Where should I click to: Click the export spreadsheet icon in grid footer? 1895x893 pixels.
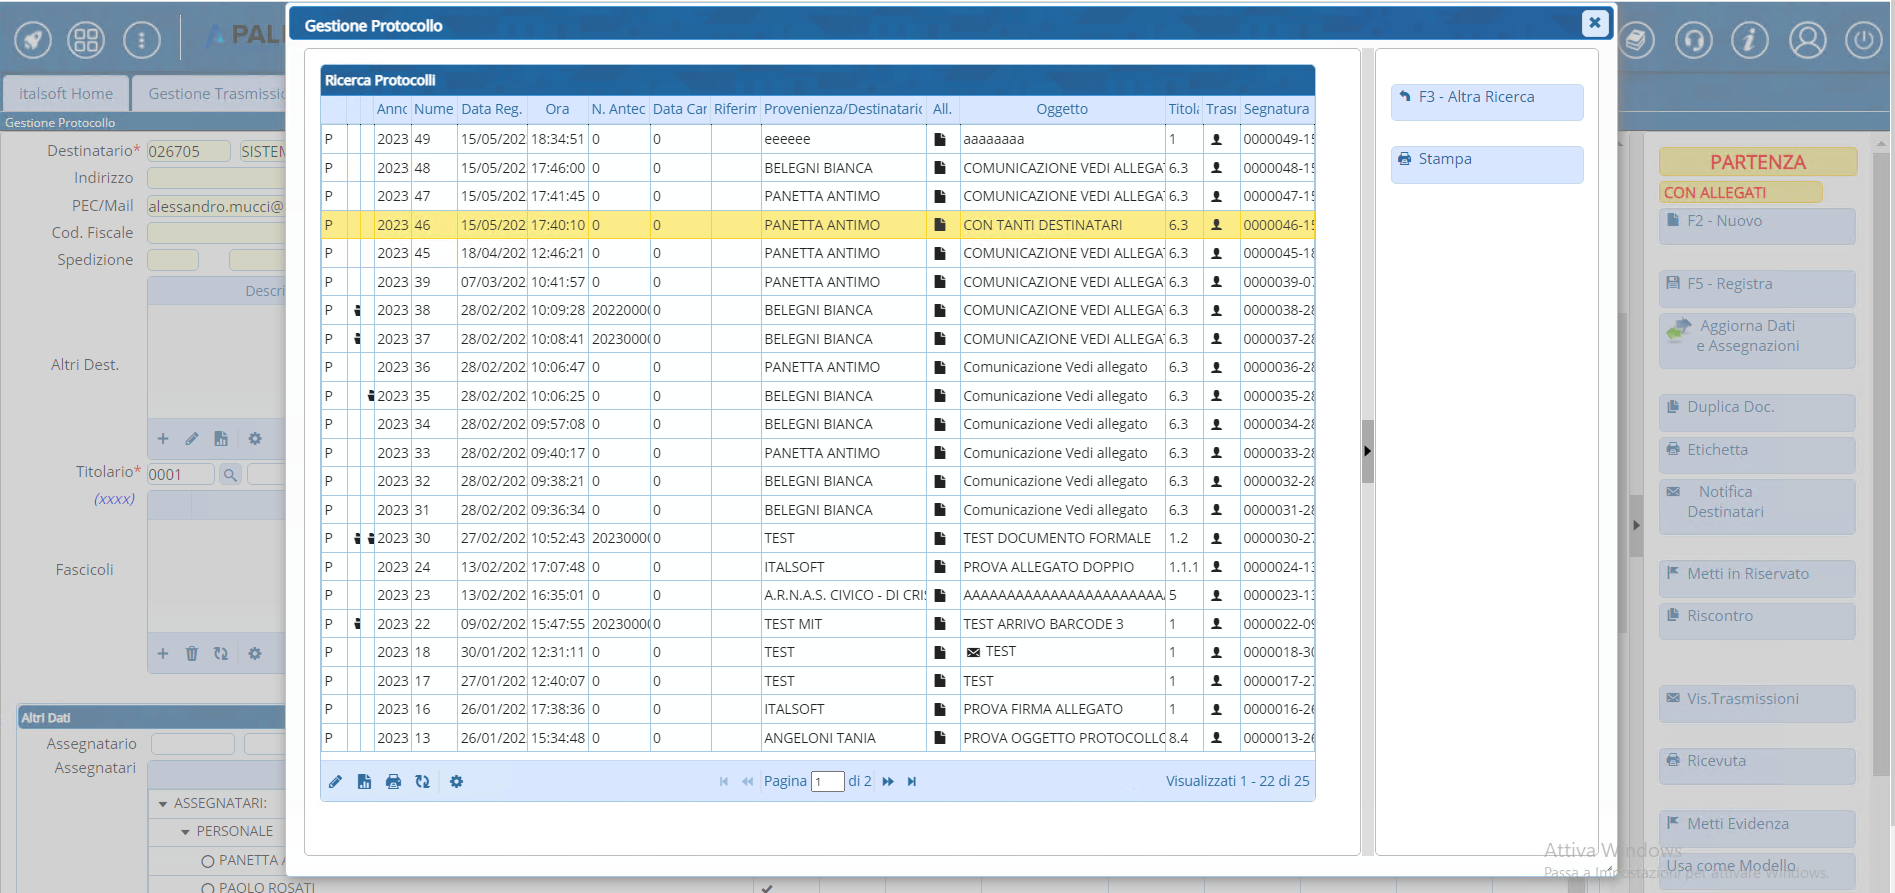click(x=364, y=782)
